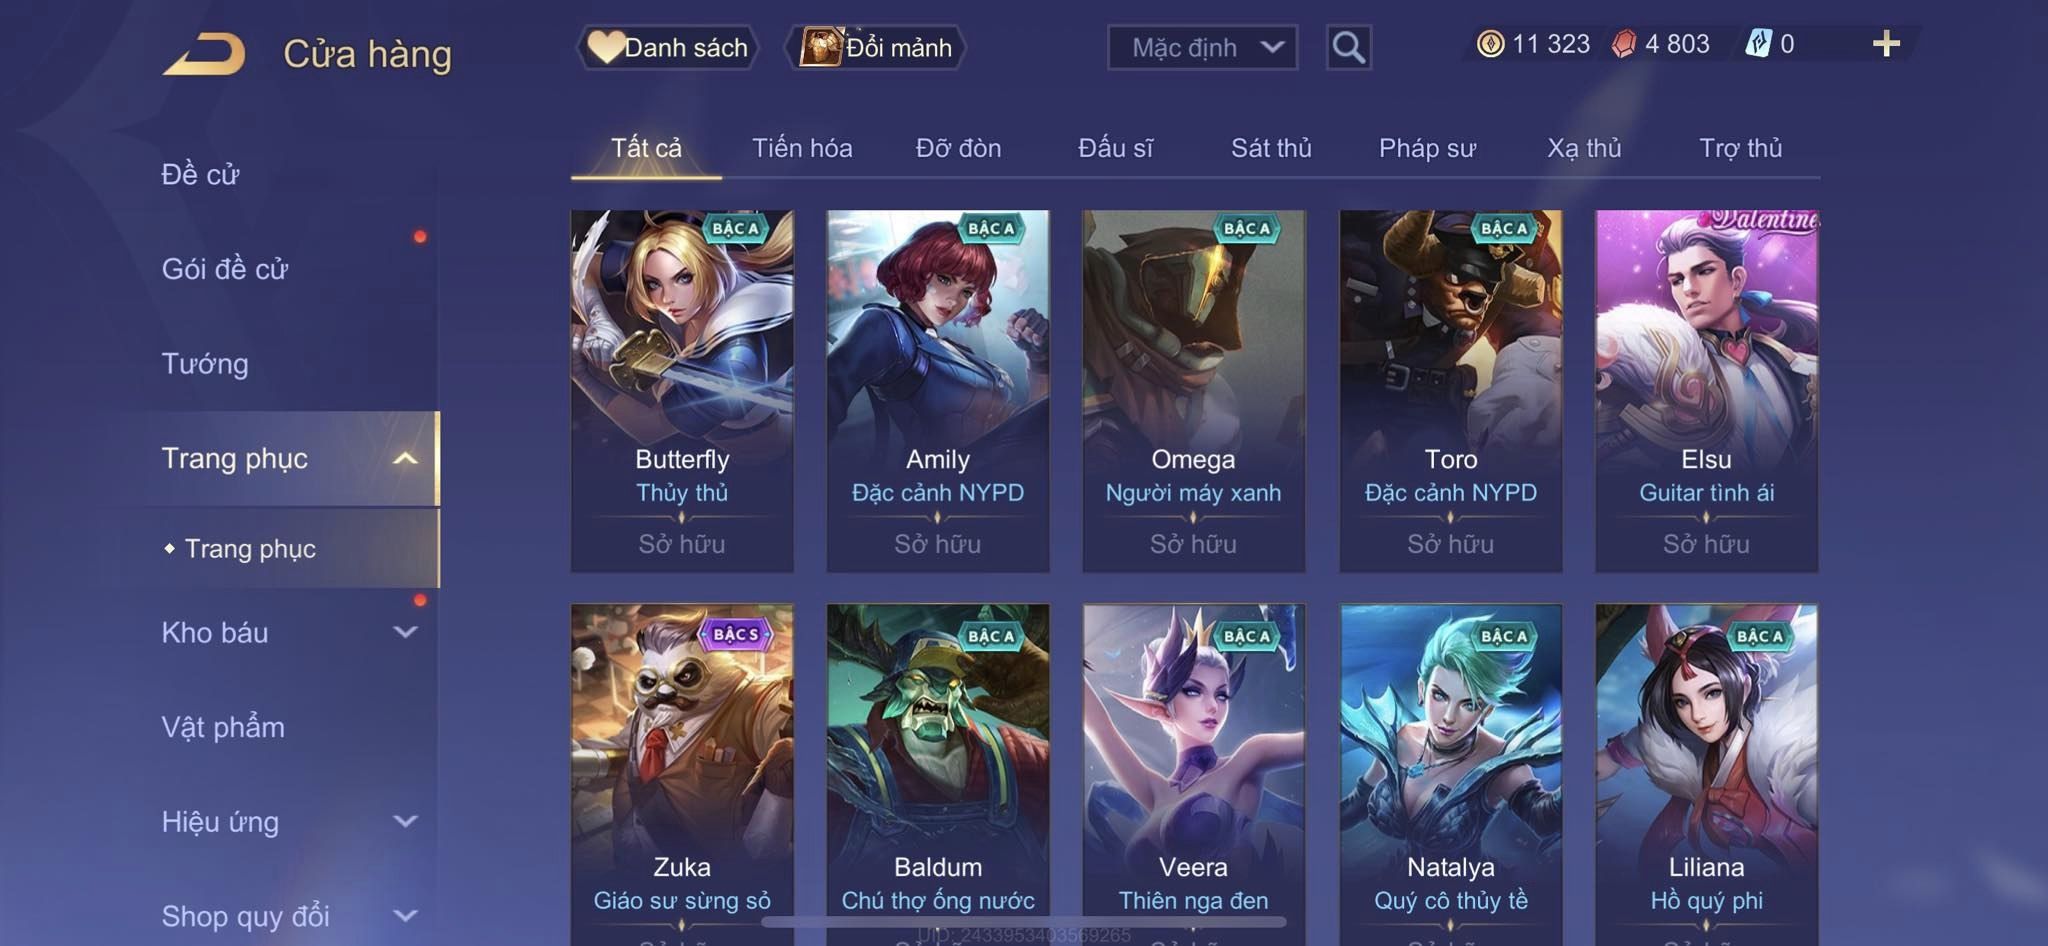Select the Tiến hóa tab
Image resolution: width=2048 pixels, height=946 pixels.
(802, 148)
